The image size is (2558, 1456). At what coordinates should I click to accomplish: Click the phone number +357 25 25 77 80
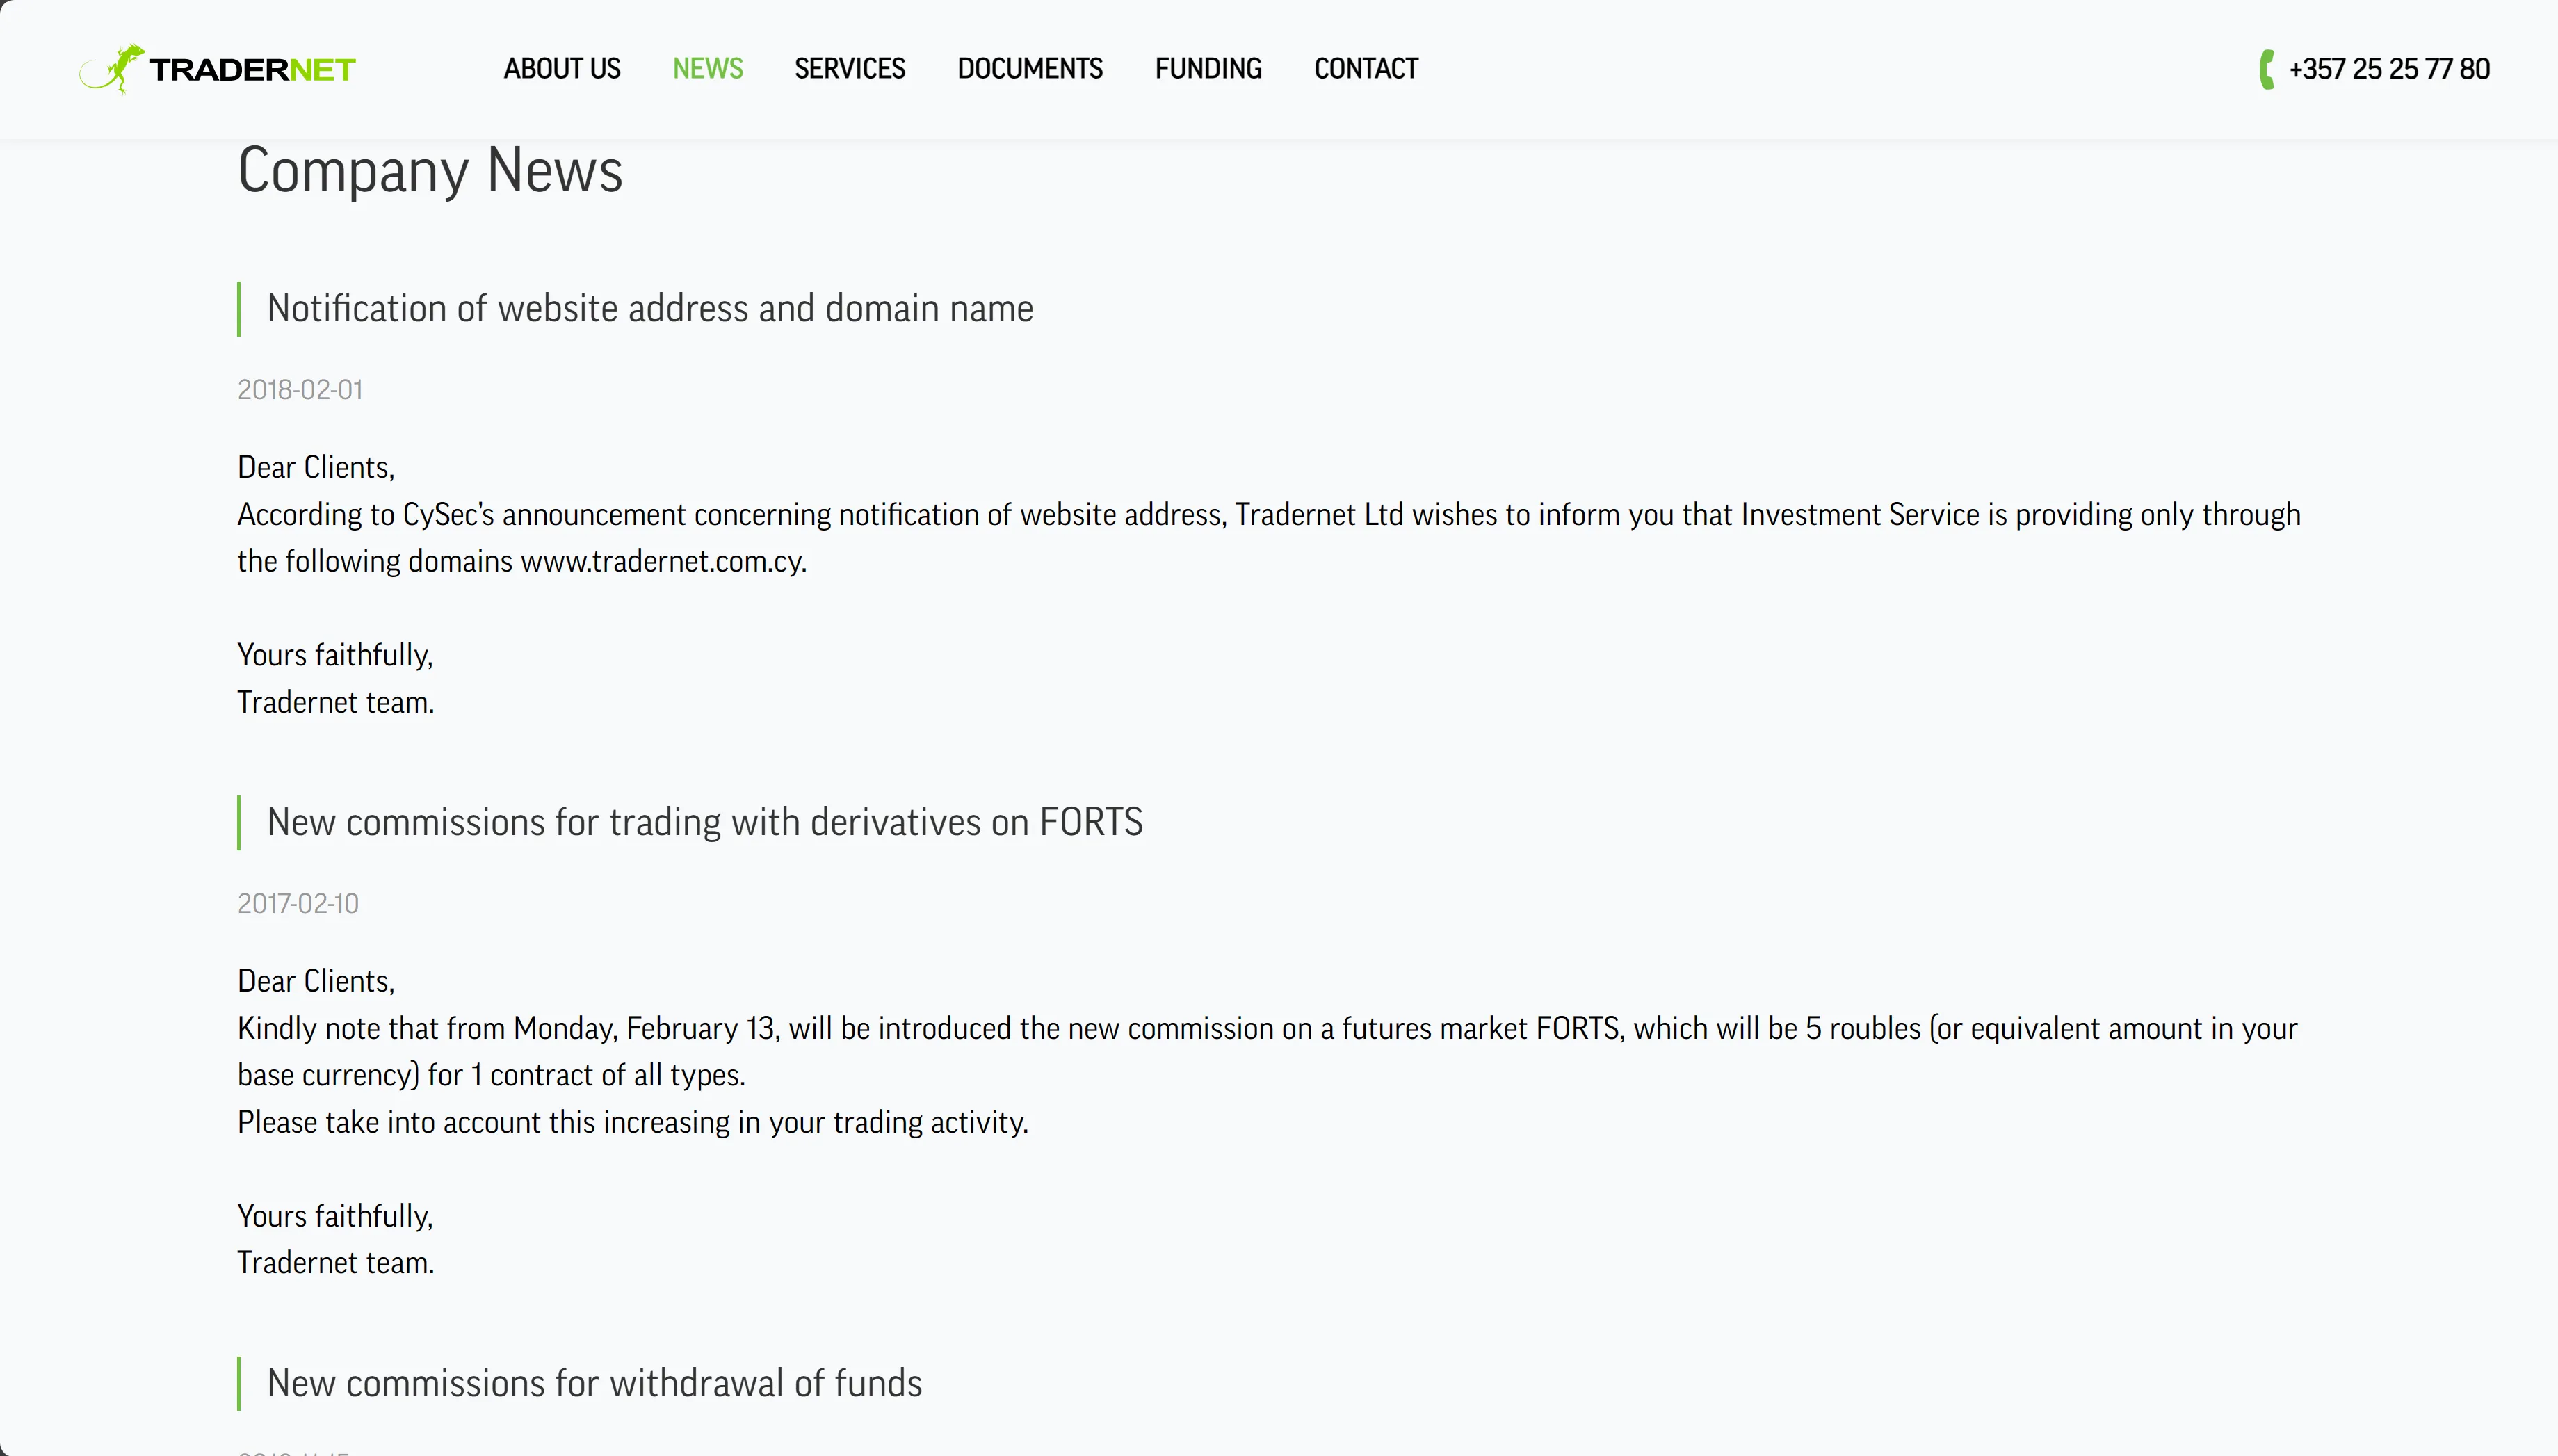[x=2389, y=69]
